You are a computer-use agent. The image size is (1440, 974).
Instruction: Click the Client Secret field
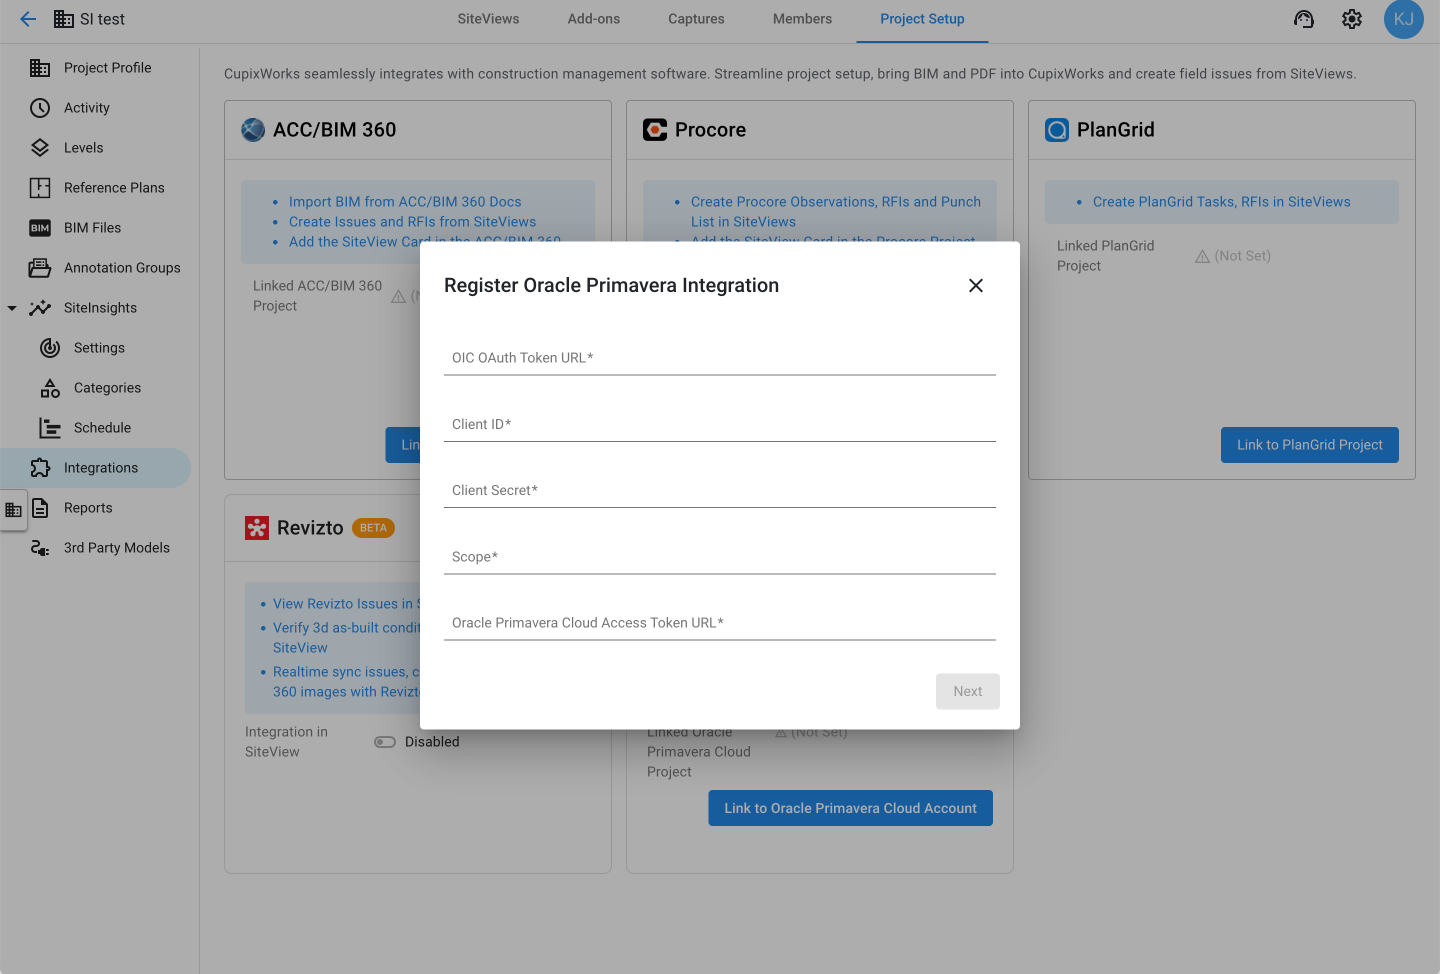[720, 490]
